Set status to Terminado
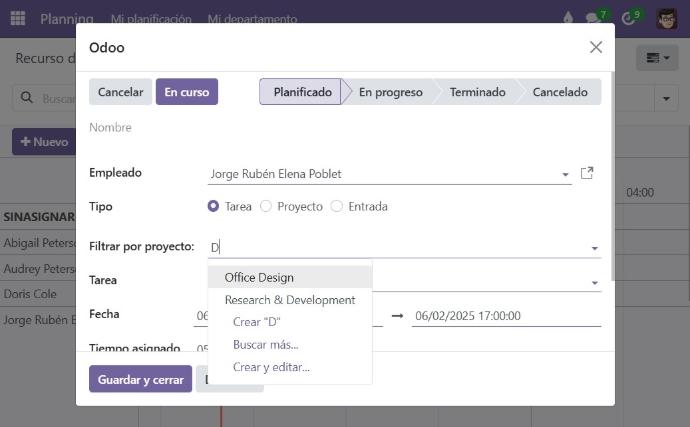The height and width of the screenshot is (427, 690). click(477, 92)
